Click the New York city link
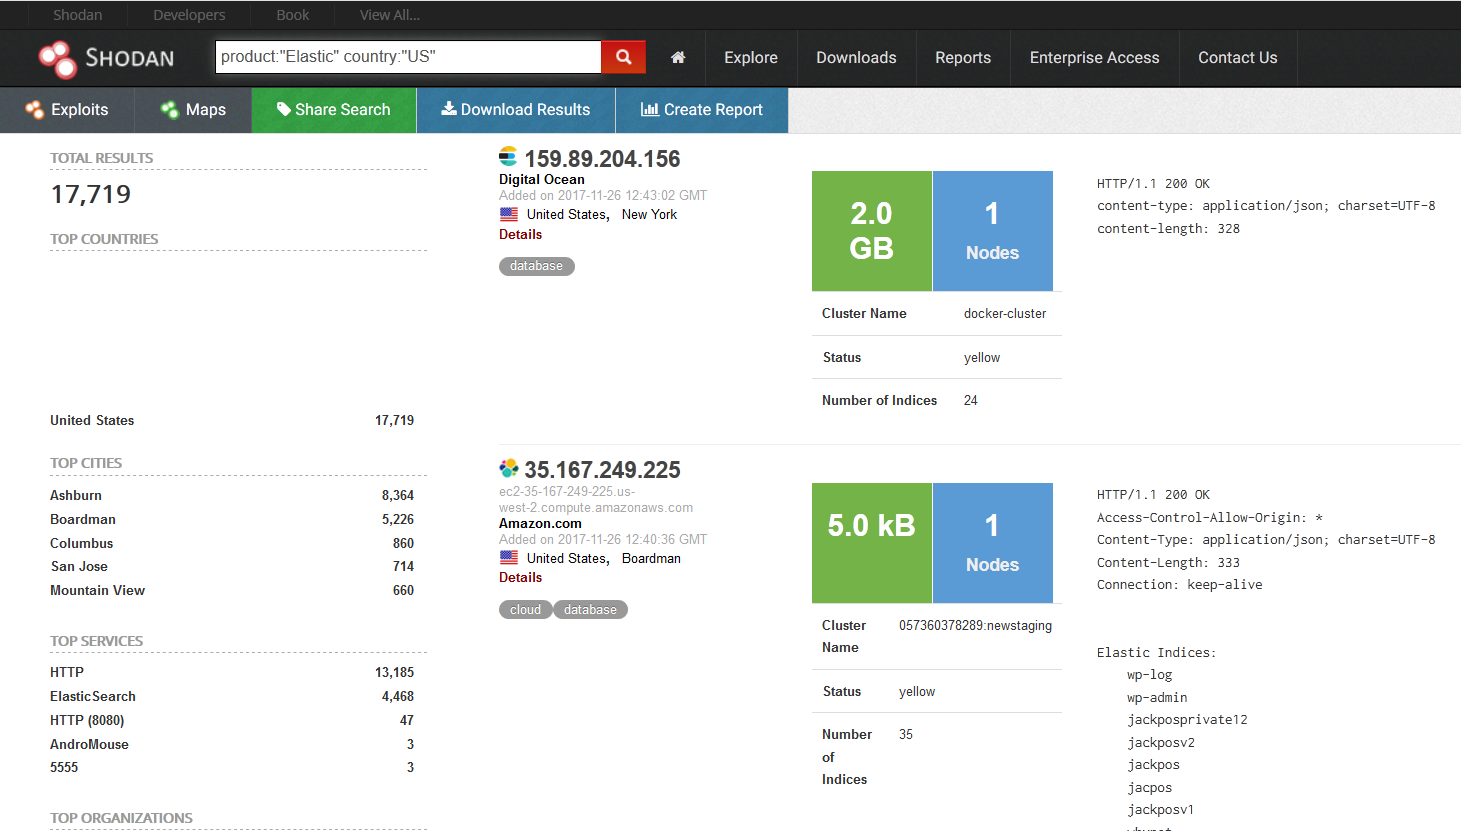The image size is (1461, 831). (649, 214)
